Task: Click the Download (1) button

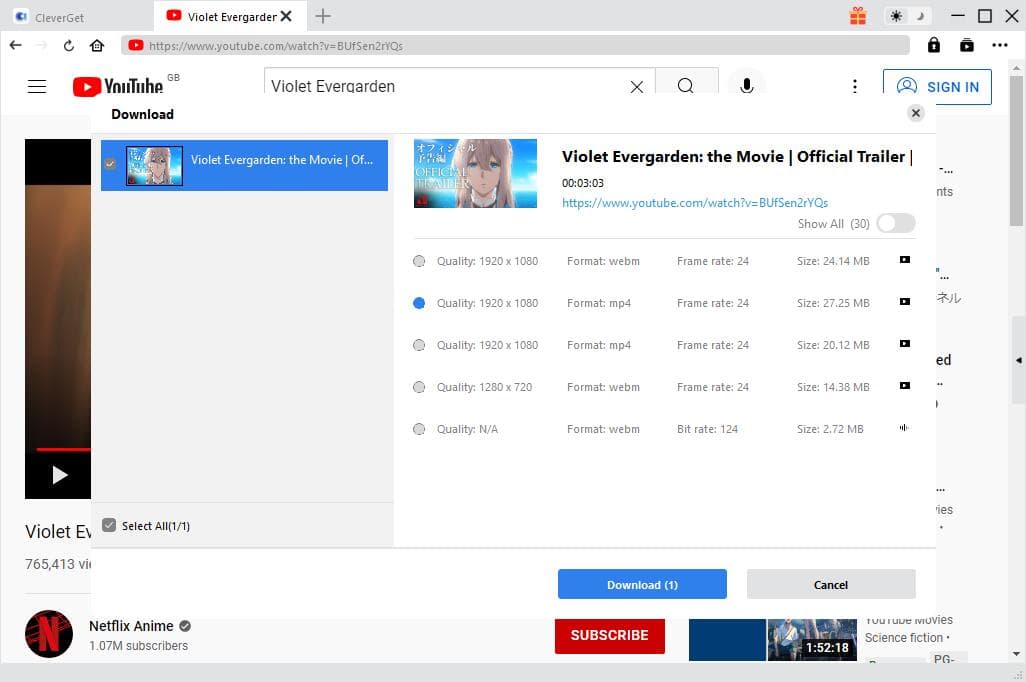Action: [642, 584]
